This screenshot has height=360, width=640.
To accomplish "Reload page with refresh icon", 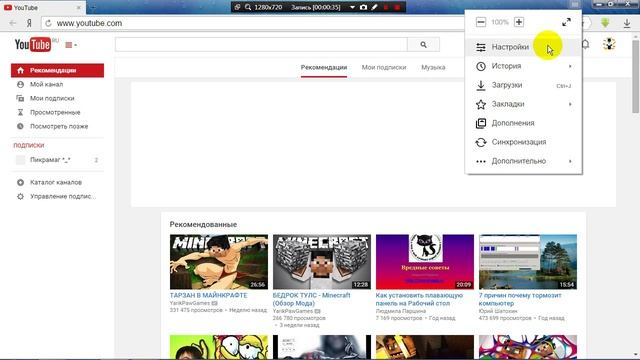I will coord(48,23).
